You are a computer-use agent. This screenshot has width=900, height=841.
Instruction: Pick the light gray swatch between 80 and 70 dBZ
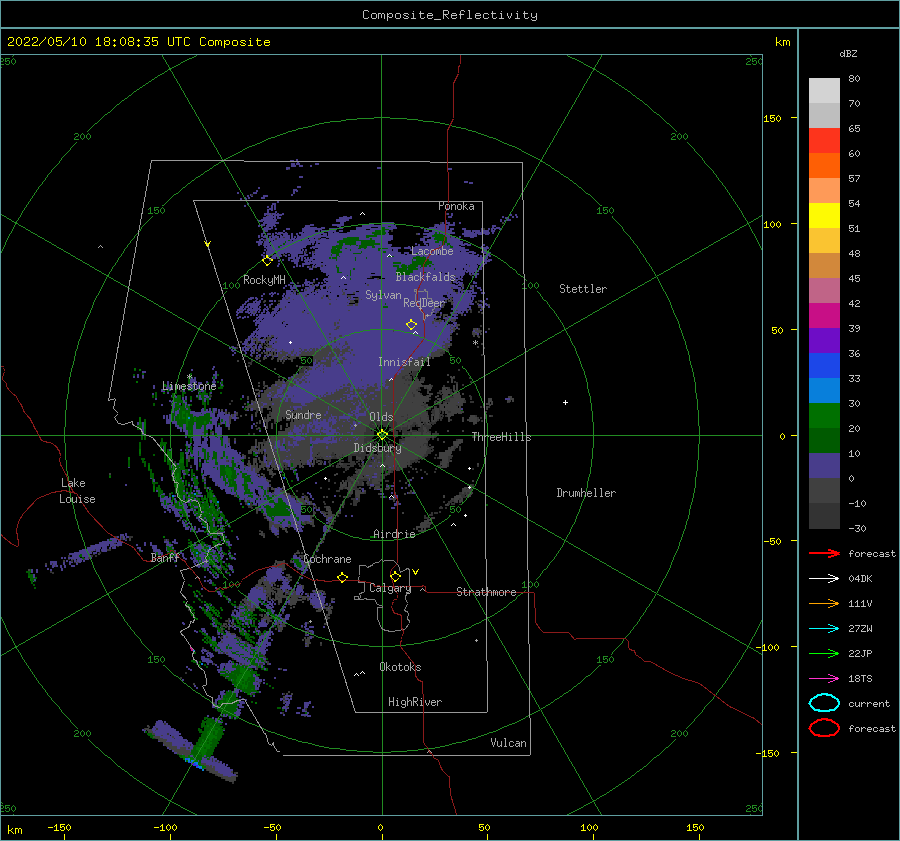click(x=824, y=91)
